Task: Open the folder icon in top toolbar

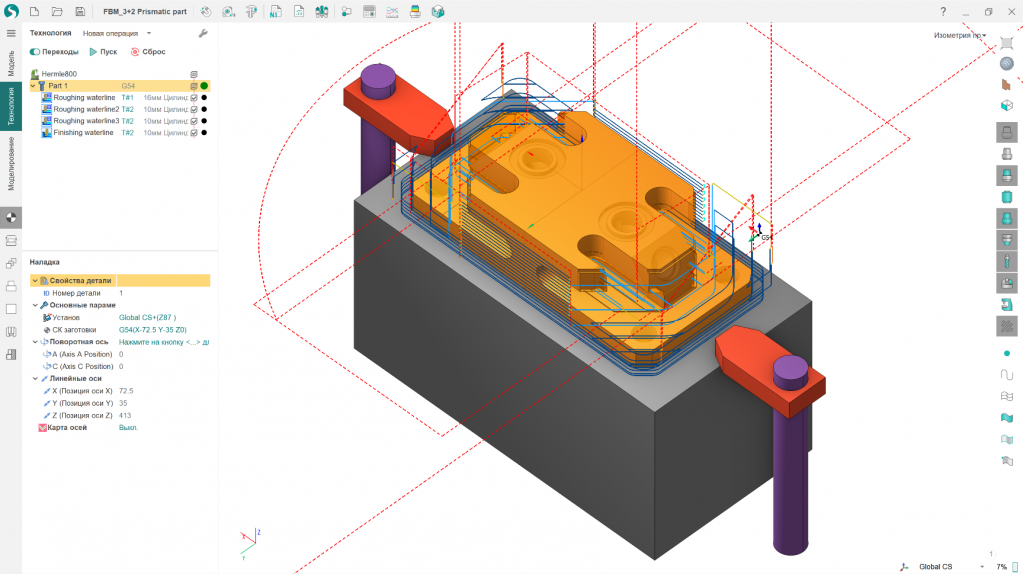Action: [x=56, y=11]
